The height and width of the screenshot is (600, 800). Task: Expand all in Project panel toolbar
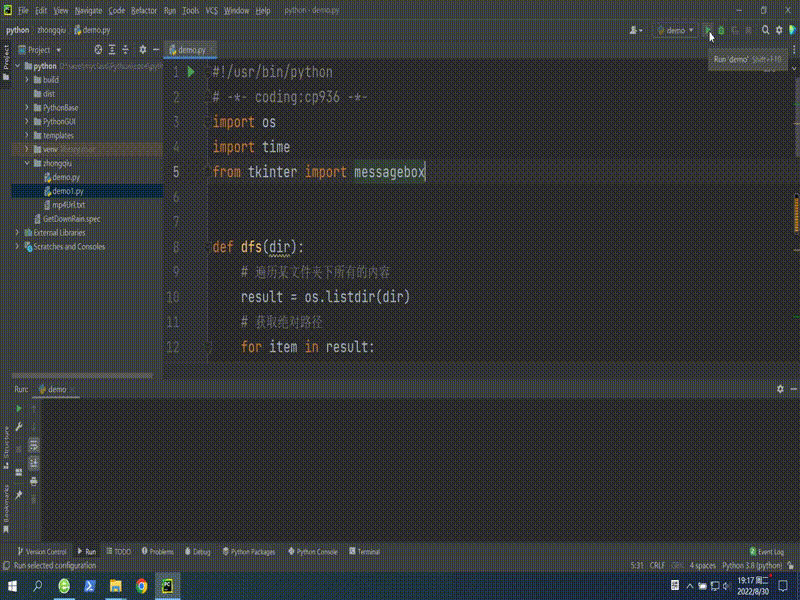[112, 49]
